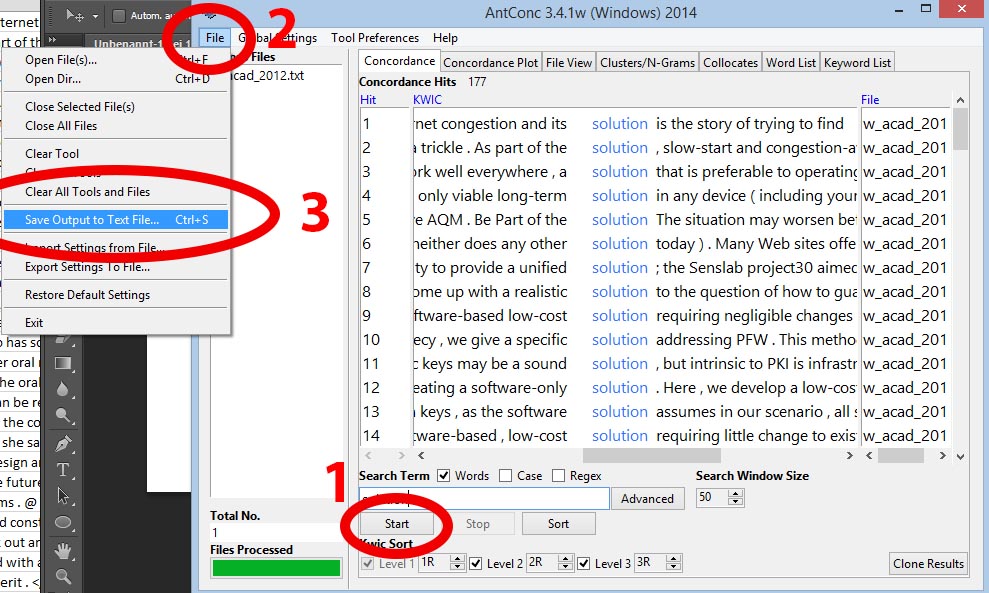989x593 pixels.
Task: Increase the Search Window Size value
Action: click(x=735, y=493)
